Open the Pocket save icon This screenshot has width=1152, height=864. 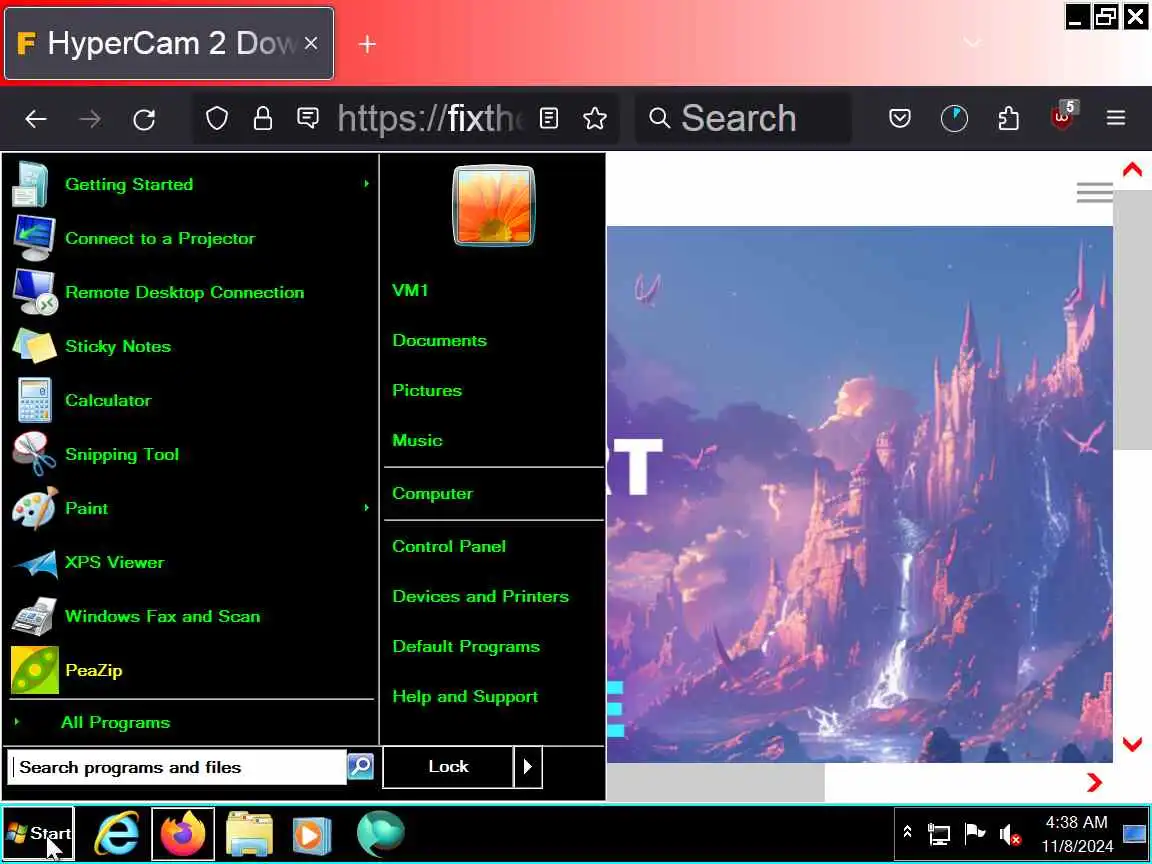click(x=900, y=118)
